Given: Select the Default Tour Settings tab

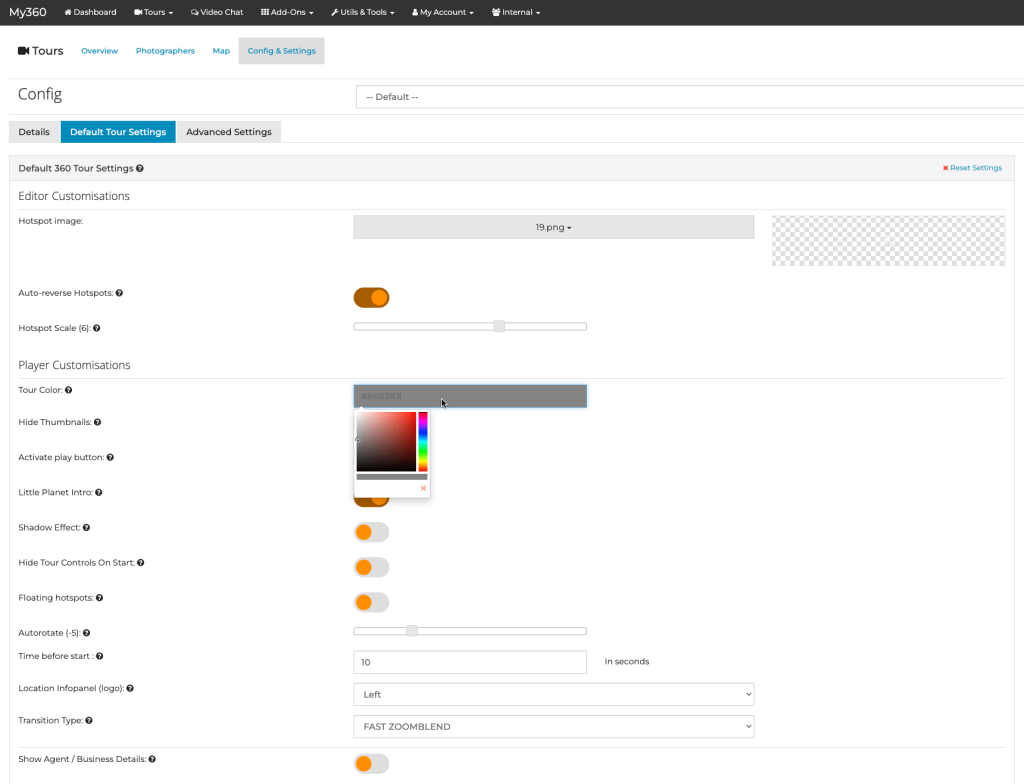Looking at the screenshot, I should pos(118,132).
